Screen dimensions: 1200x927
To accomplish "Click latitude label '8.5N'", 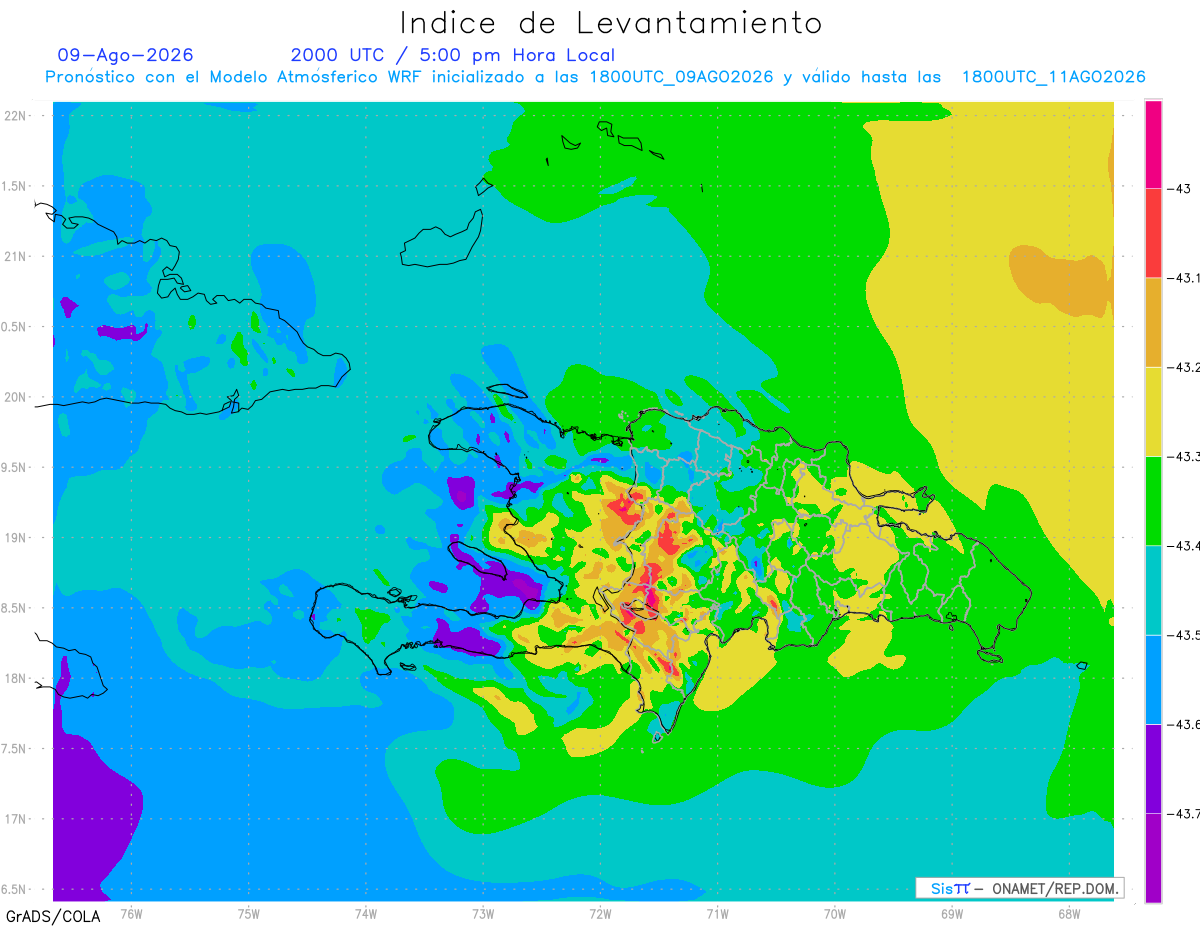I will 15,608.
